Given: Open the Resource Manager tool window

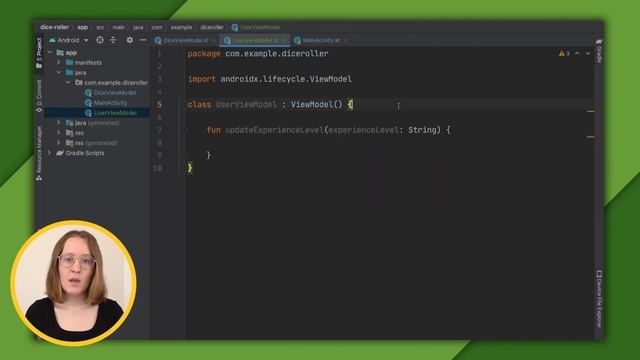Looking at the screenshot, I should click(39, 153).
